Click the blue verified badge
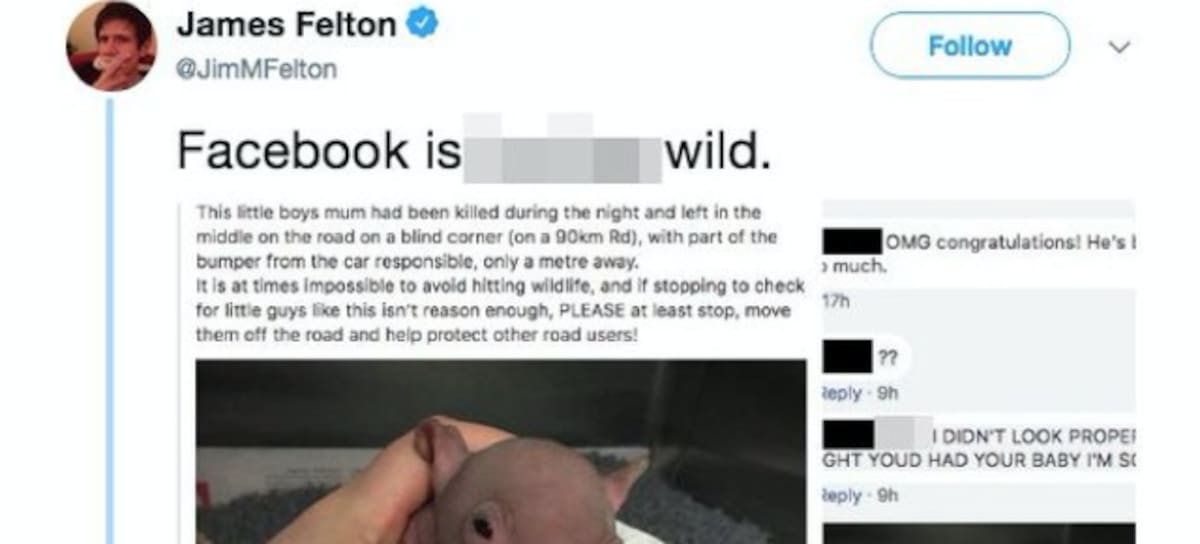The image size is (1200, 544). [x=423, y=26]
